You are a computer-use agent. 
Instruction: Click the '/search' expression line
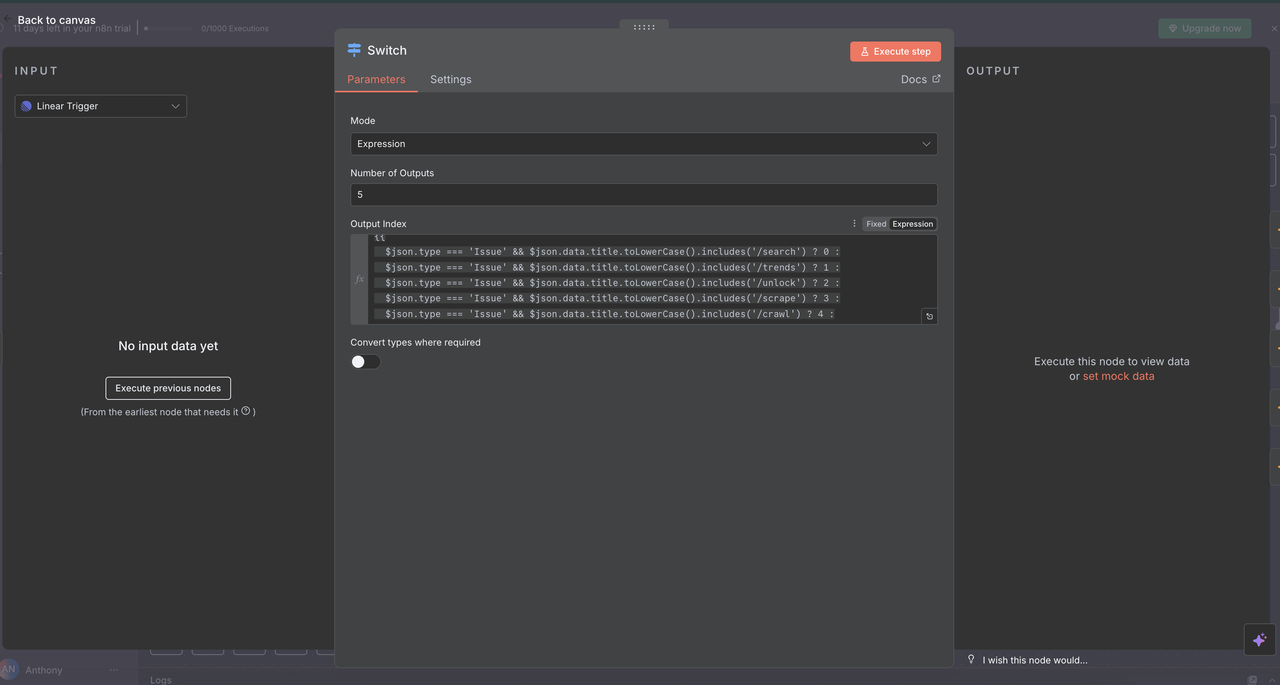(x=608, y=252)
